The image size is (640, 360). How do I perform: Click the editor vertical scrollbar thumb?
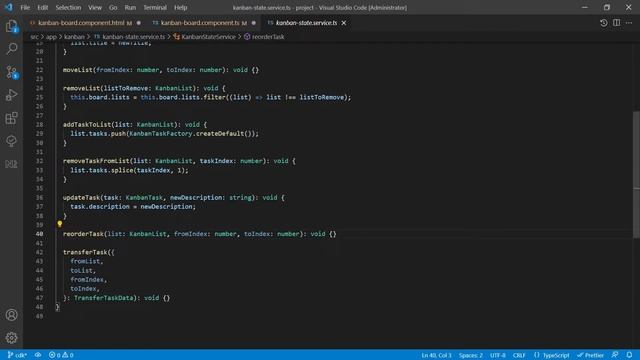tap(636, 175)
